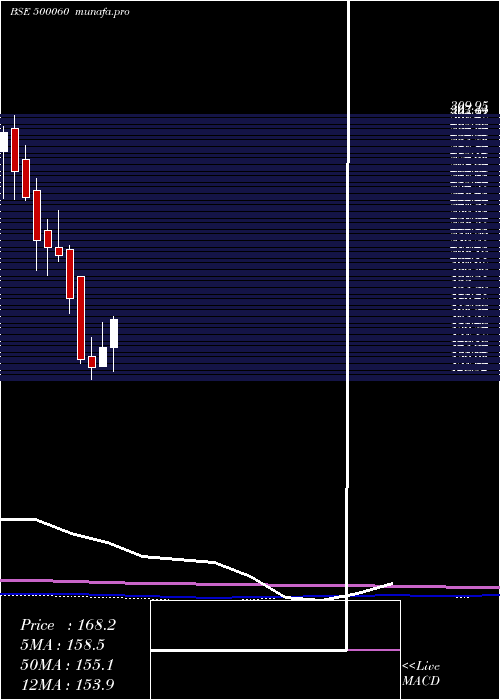Click the last white candlestick on chart
This screenshot has height=700, width=500.
114,333
